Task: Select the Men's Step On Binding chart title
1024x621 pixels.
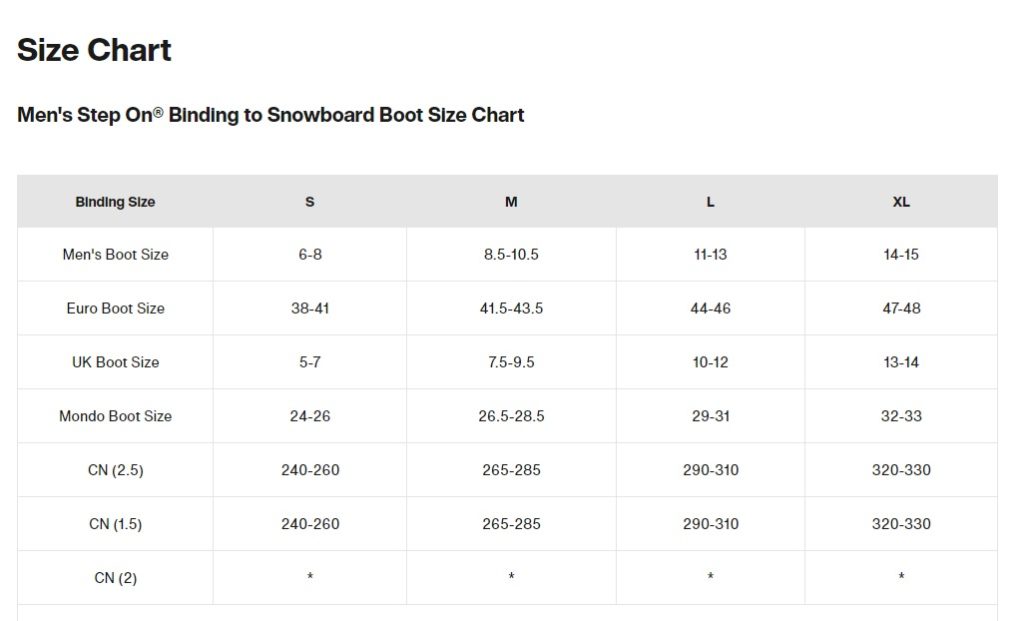Action: (x=271, y=115)
